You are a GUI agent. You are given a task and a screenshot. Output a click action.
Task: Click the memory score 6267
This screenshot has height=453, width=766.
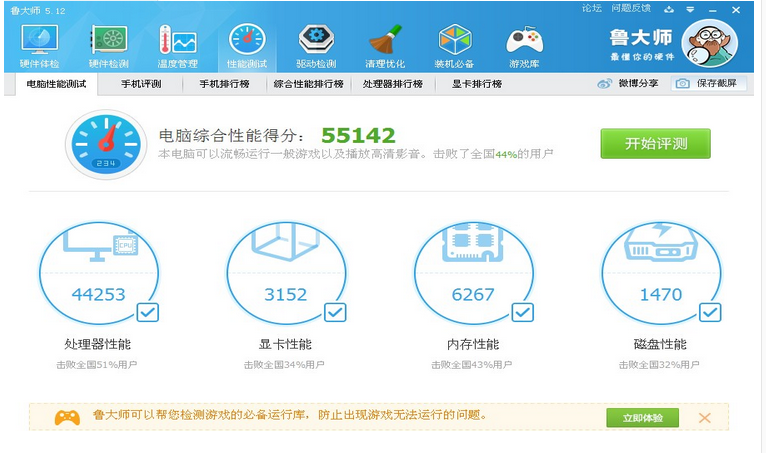tap(473, 295)
